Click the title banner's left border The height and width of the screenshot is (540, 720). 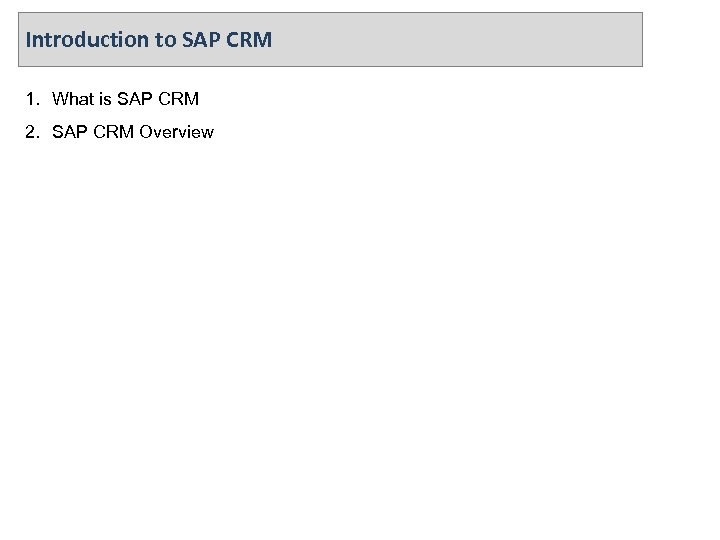point(17,40)
